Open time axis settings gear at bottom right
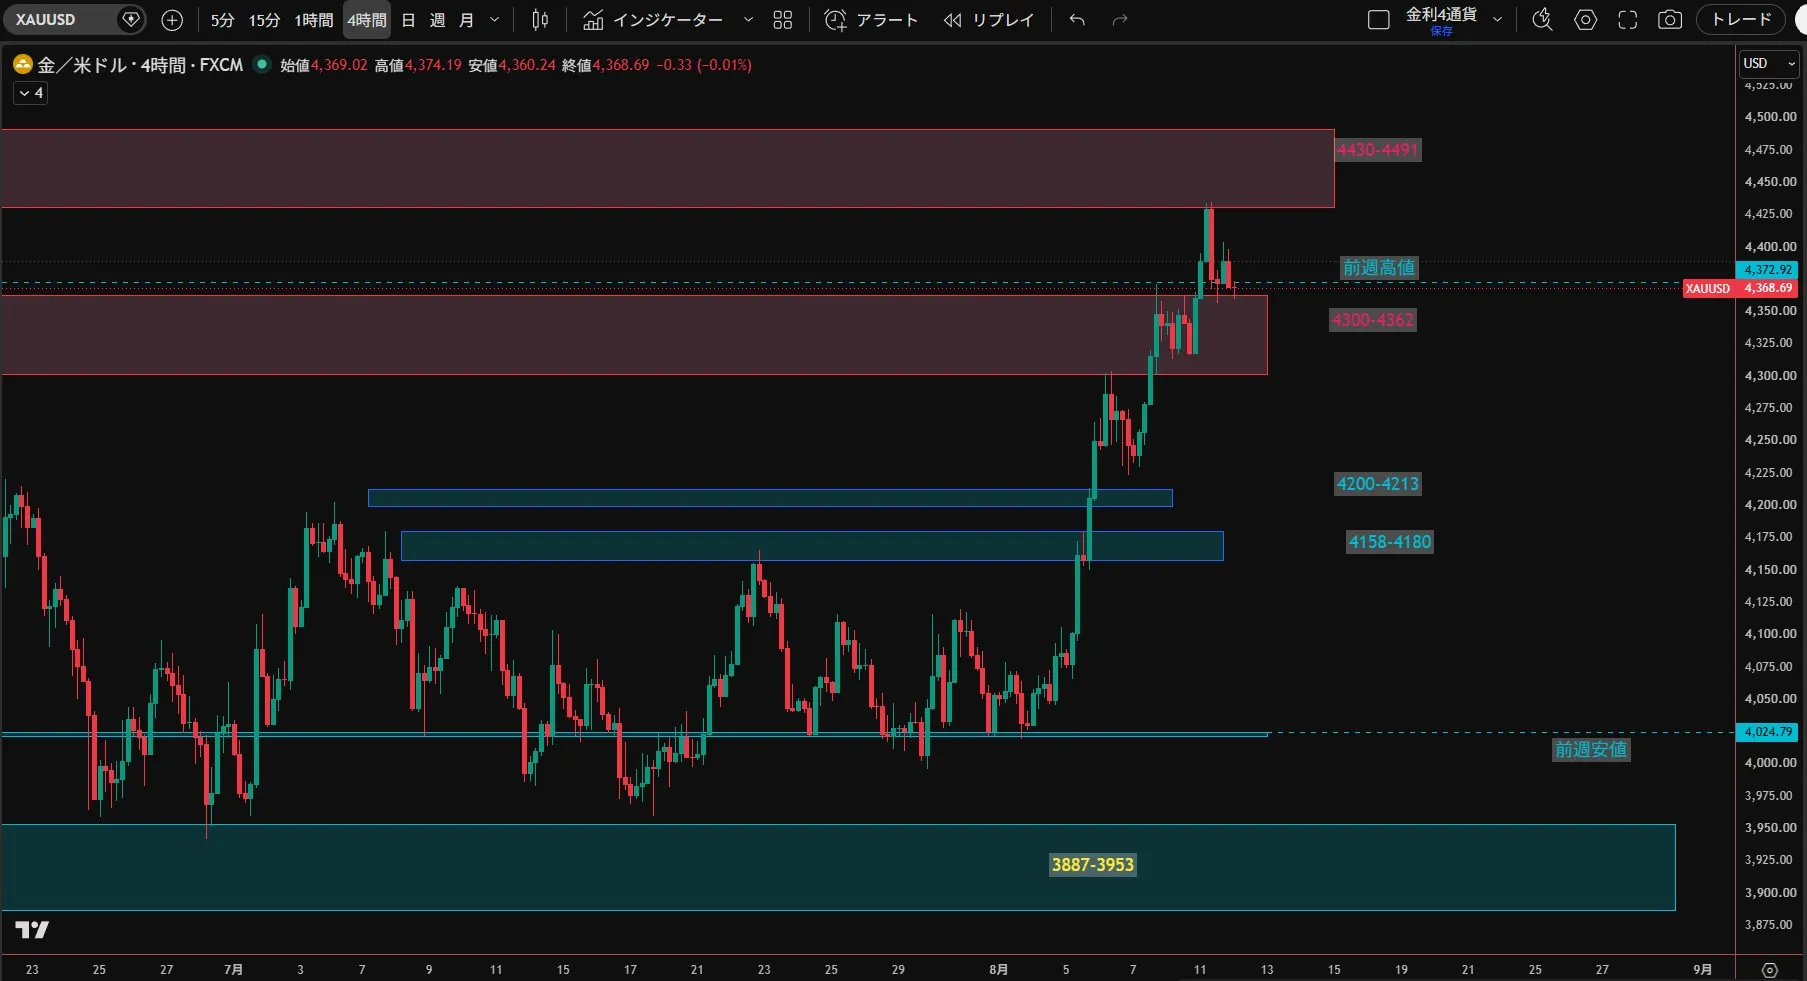1807x981 pixels. coord(1769,969)
